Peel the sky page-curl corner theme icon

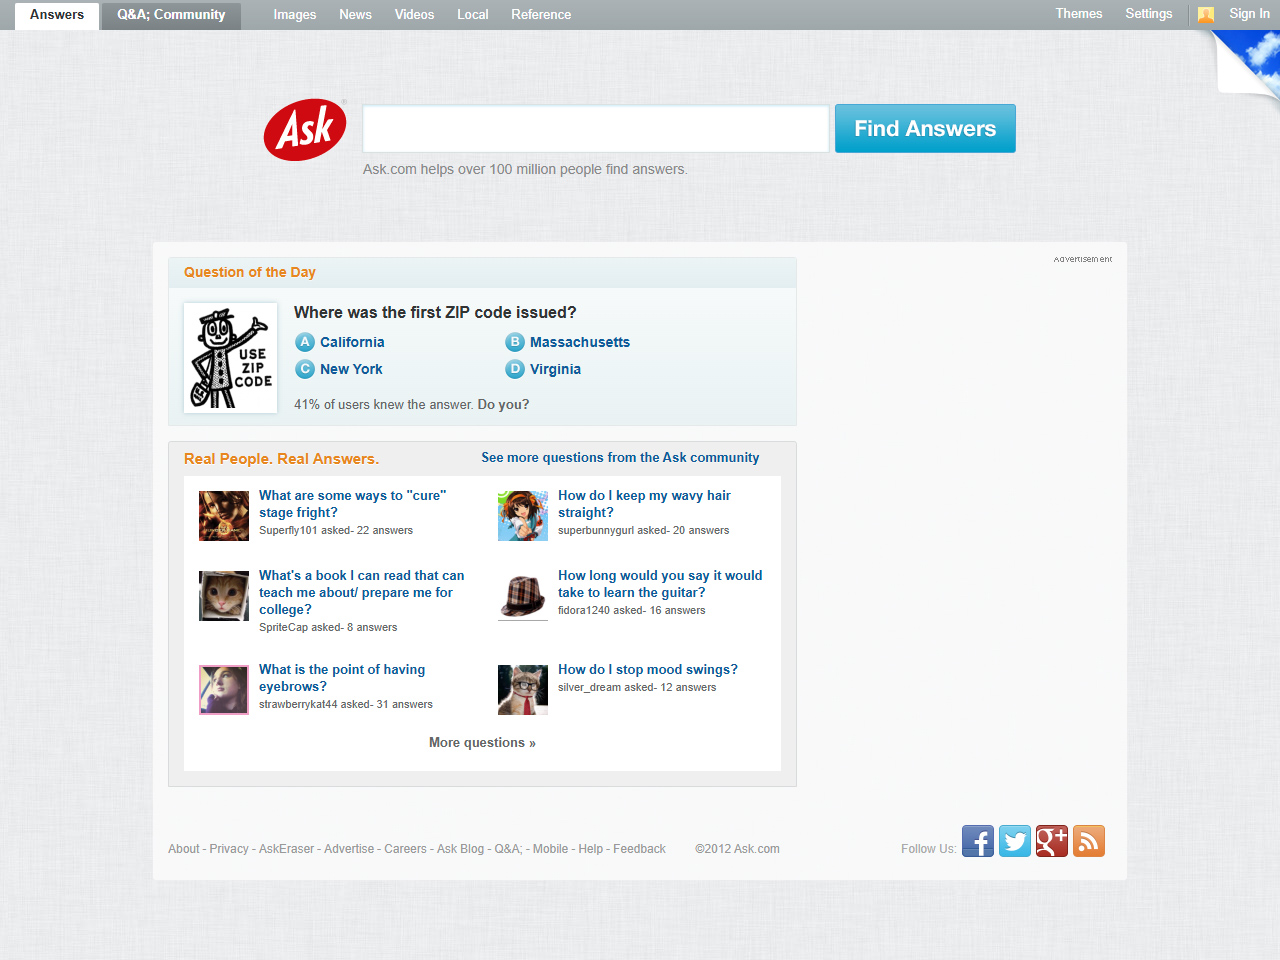click(x=1249, y=62)
